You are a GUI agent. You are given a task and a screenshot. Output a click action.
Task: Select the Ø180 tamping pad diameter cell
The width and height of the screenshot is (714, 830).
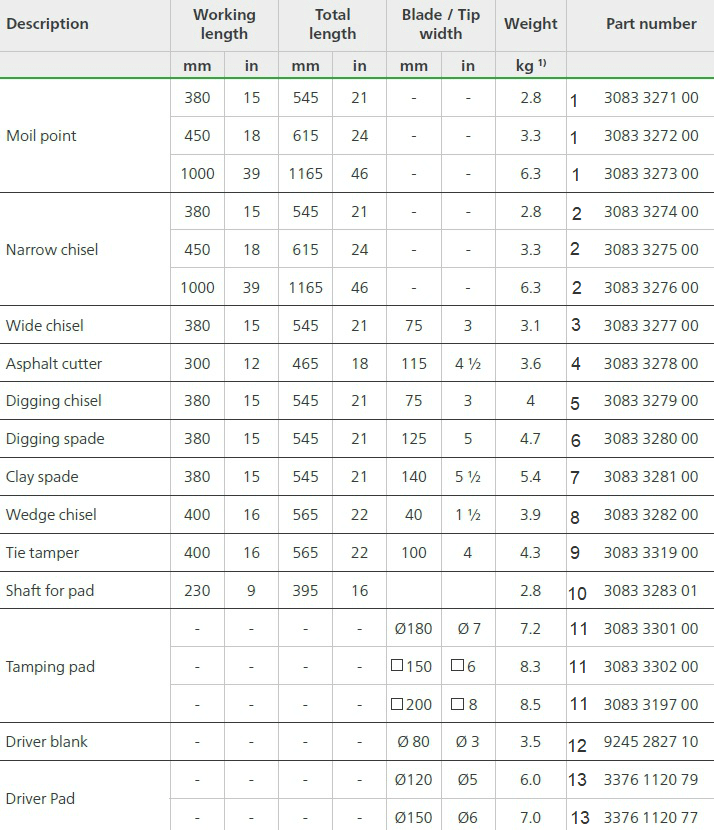(413, 629)
